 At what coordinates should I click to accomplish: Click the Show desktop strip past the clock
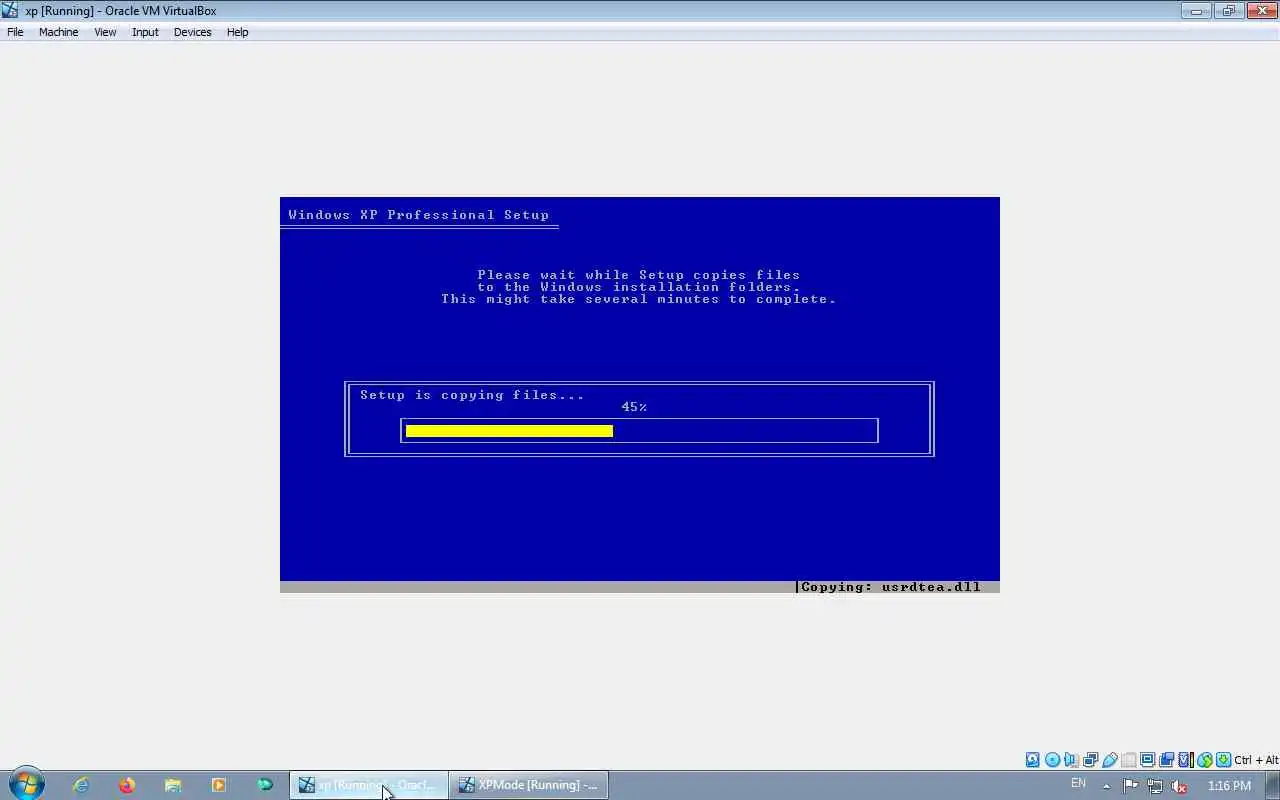pyautogui.click(x=1273, y=785)
